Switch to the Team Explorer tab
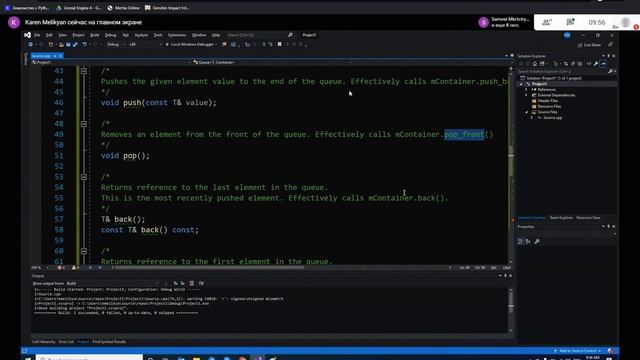Screen dimensions: 640x360 tap(561, 218)
